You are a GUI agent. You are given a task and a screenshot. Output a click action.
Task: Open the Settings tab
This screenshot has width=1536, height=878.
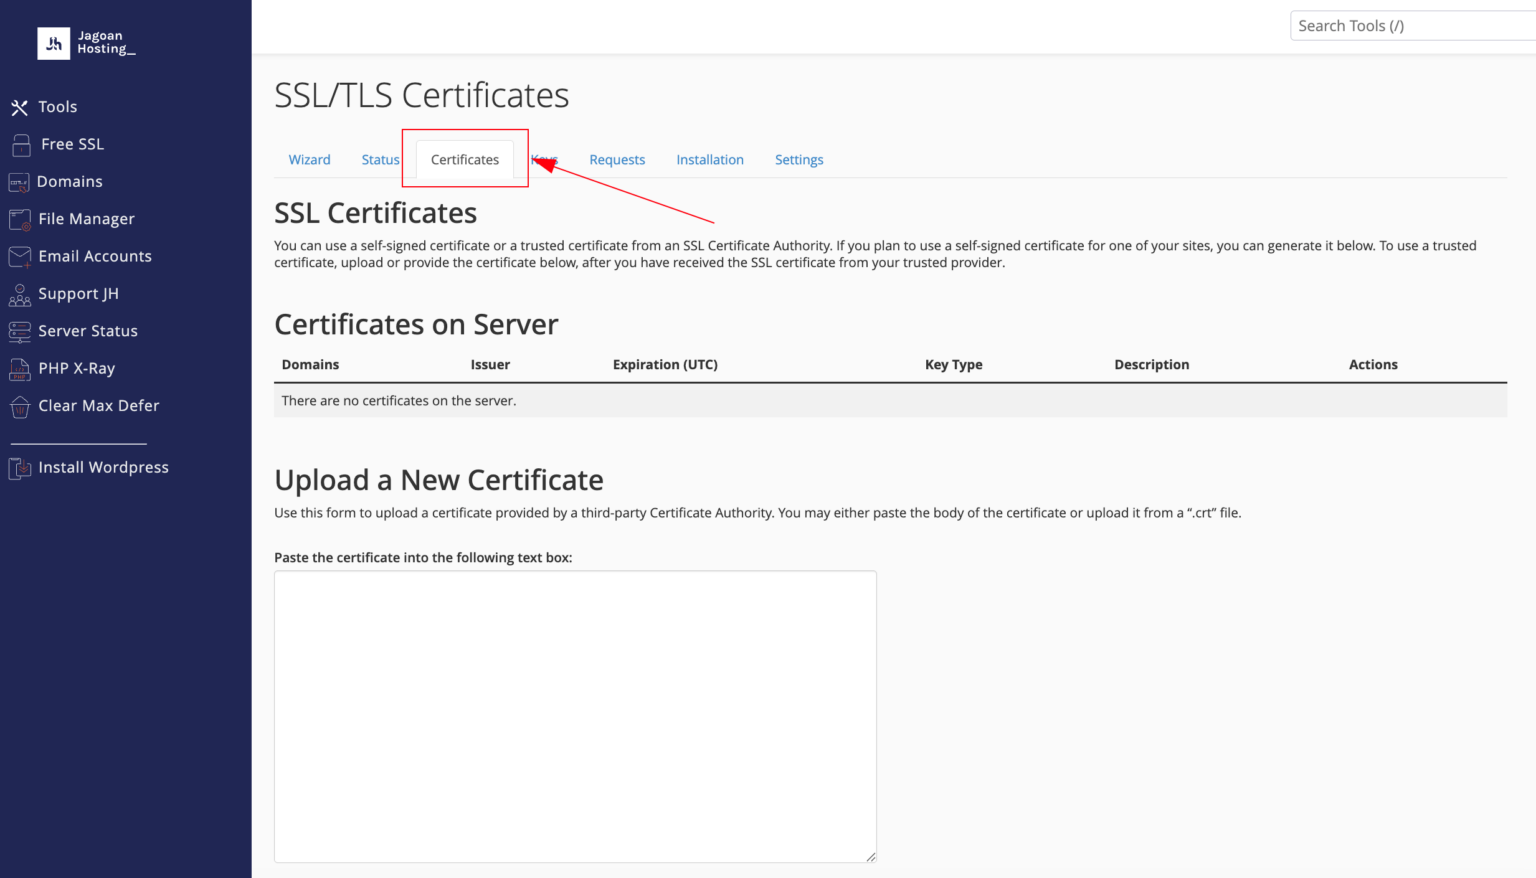799,160
